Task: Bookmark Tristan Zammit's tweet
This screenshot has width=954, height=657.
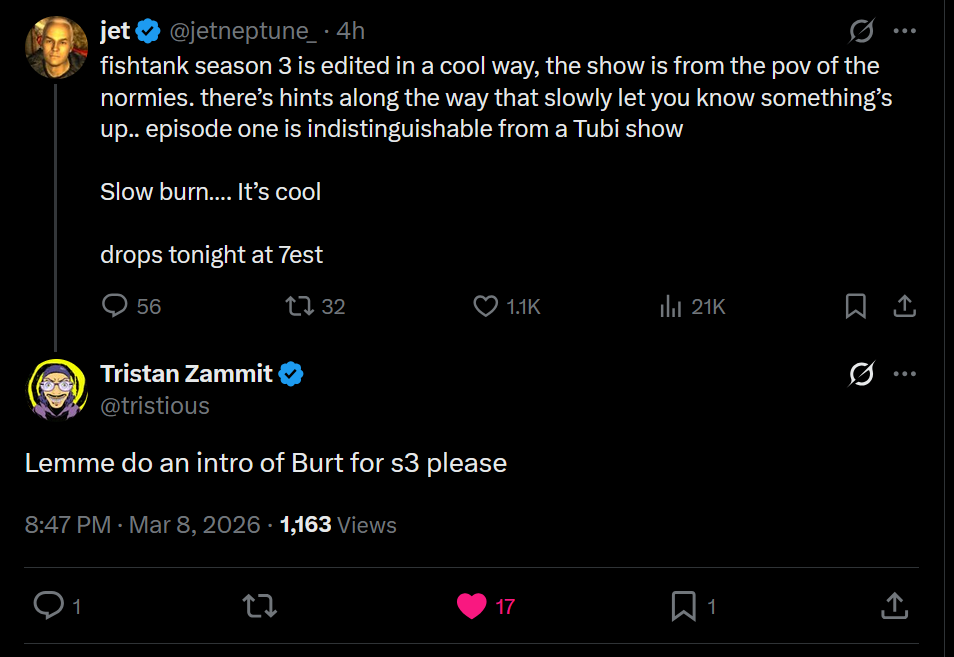Action: (683, 605)
